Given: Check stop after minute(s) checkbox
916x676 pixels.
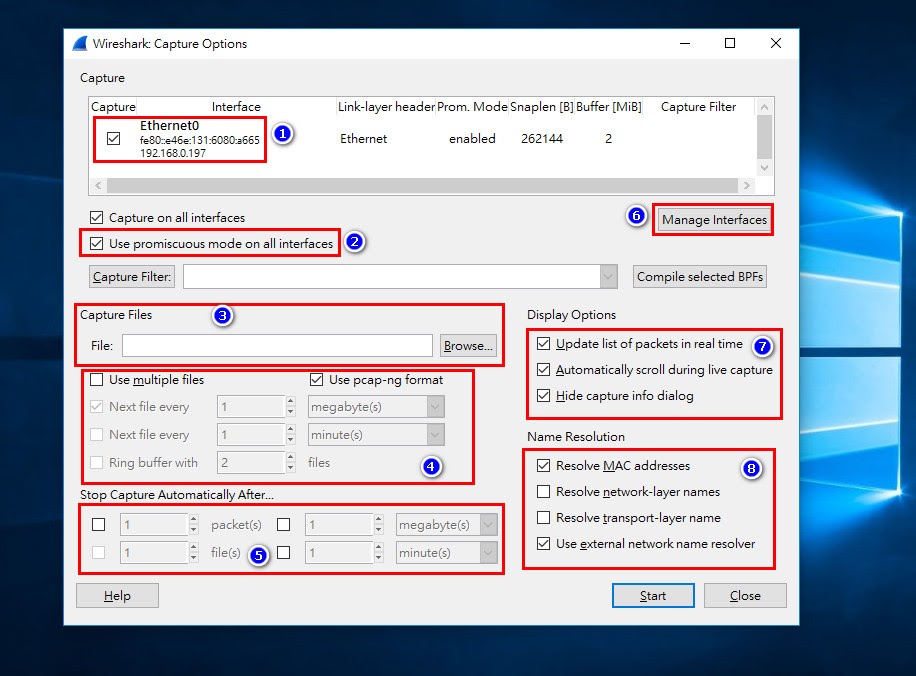Looking at the screenshot, I should click(283, 552).
